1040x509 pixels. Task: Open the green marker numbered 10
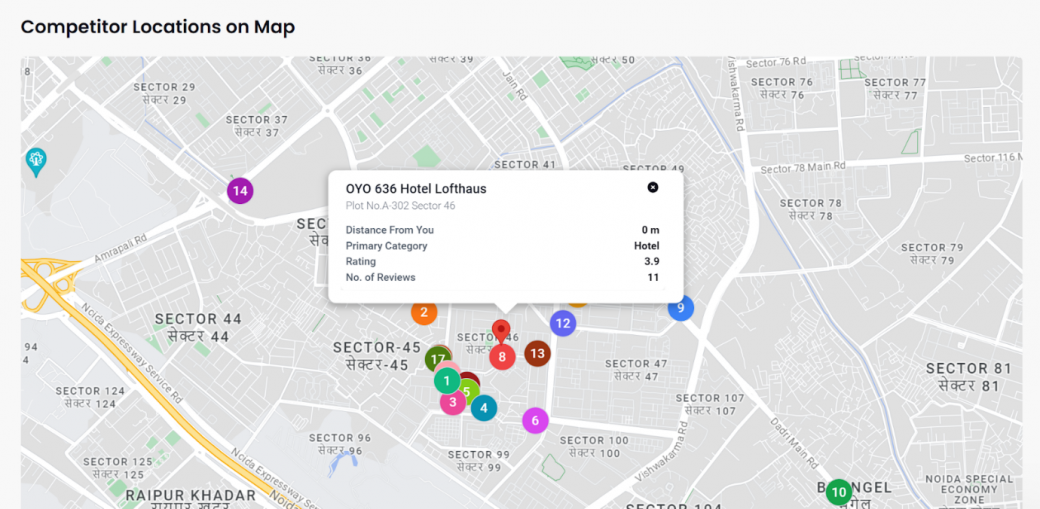(839, 492)
